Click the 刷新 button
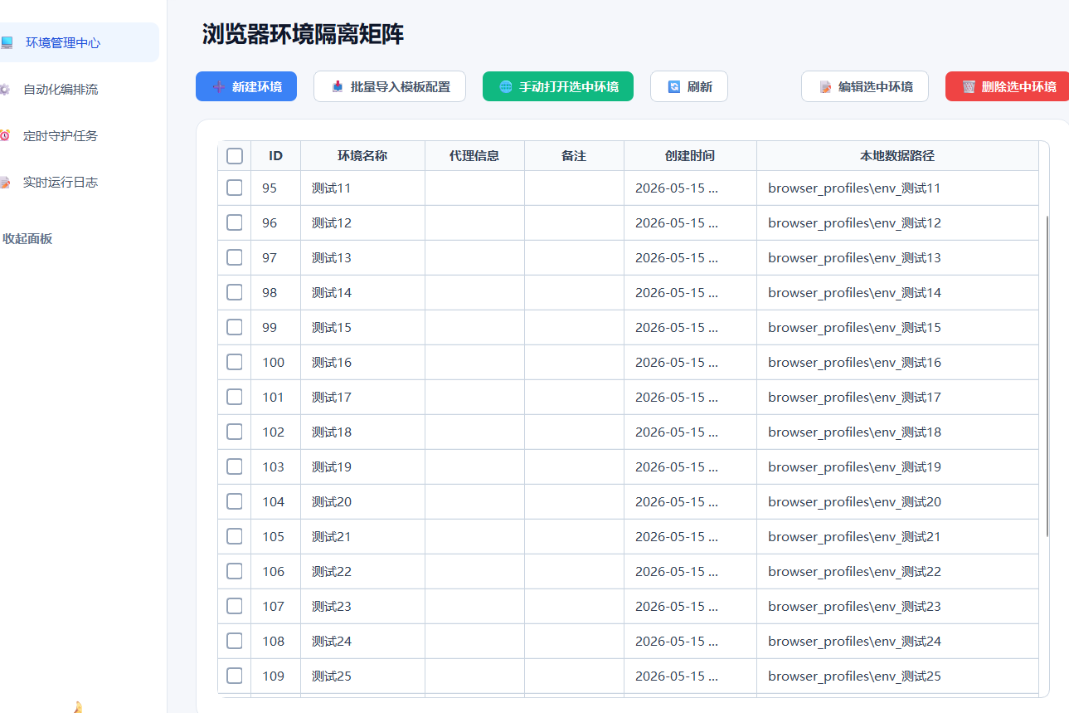Viewport: 1069px width, 713px height. [689, 87]
